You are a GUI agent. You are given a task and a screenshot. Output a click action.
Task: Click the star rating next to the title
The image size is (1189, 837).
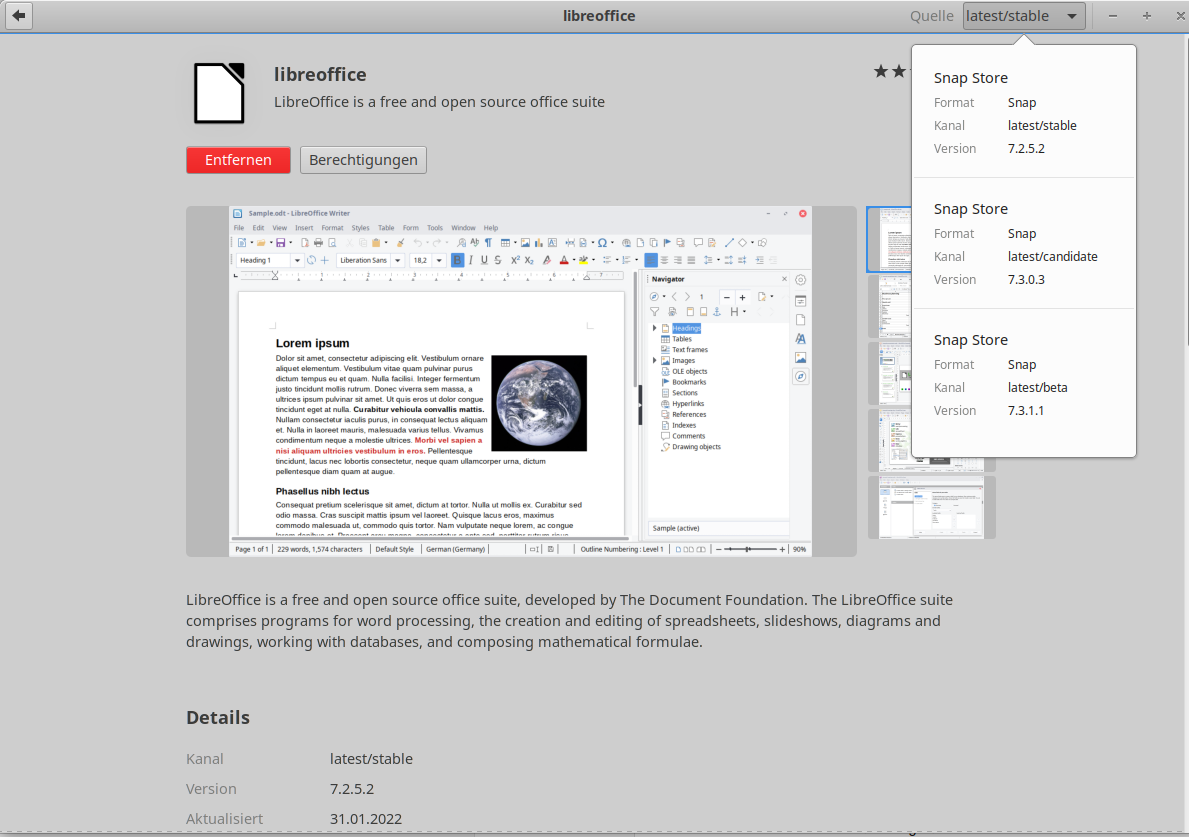[891, 72]
